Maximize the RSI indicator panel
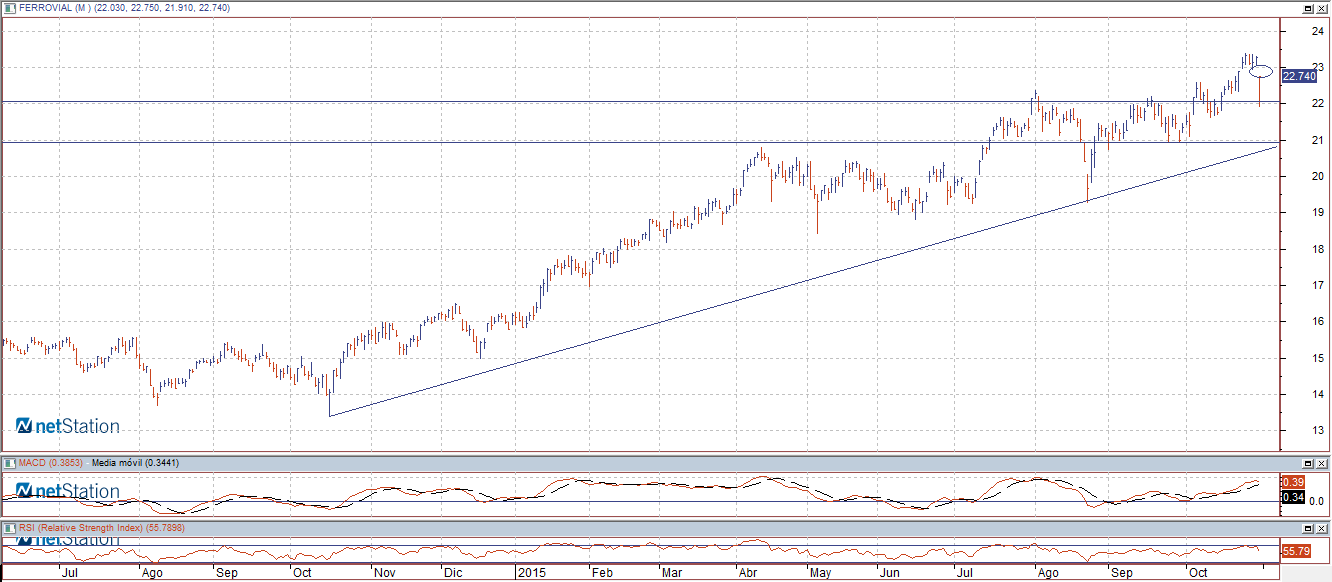Screen dimensions: 1332x582 [x=1306, y=527]
